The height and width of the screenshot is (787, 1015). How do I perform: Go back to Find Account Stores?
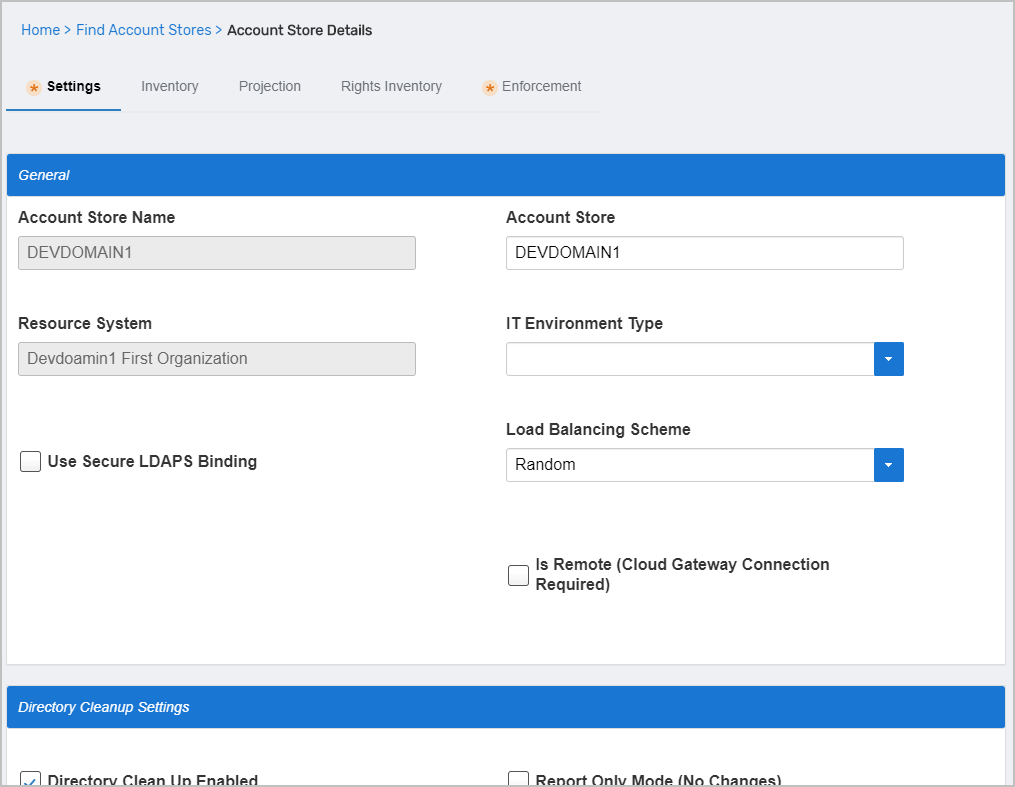tap(143, 30)
